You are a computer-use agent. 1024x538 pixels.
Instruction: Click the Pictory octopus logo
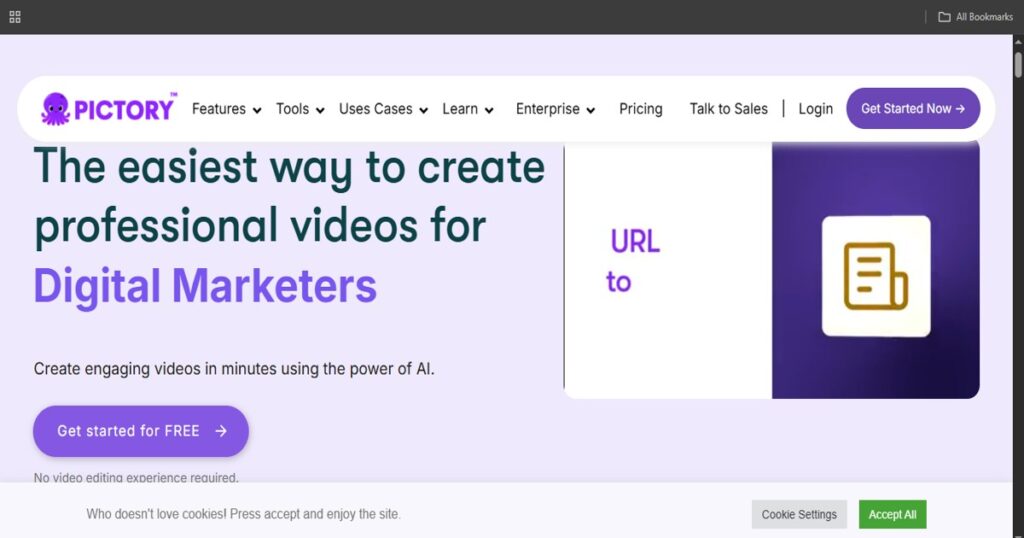click(108, 108)
